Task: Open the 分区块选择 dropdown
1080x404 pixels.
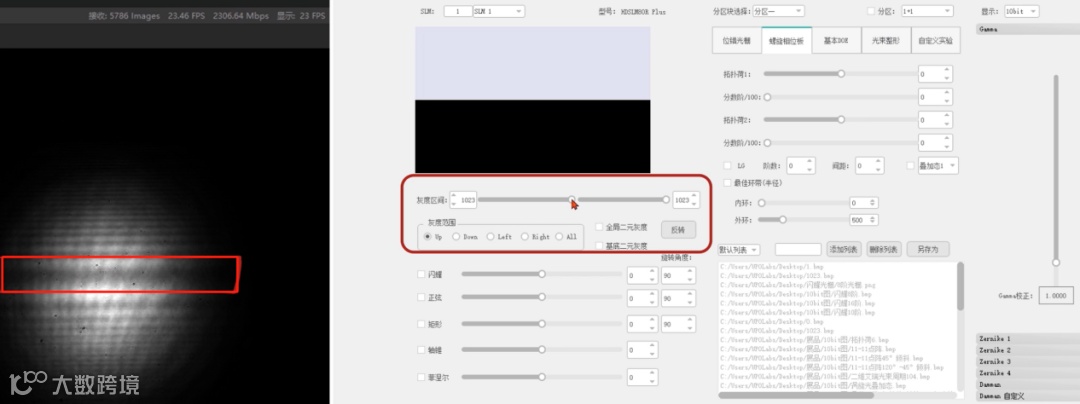Action: pos(778,11)
